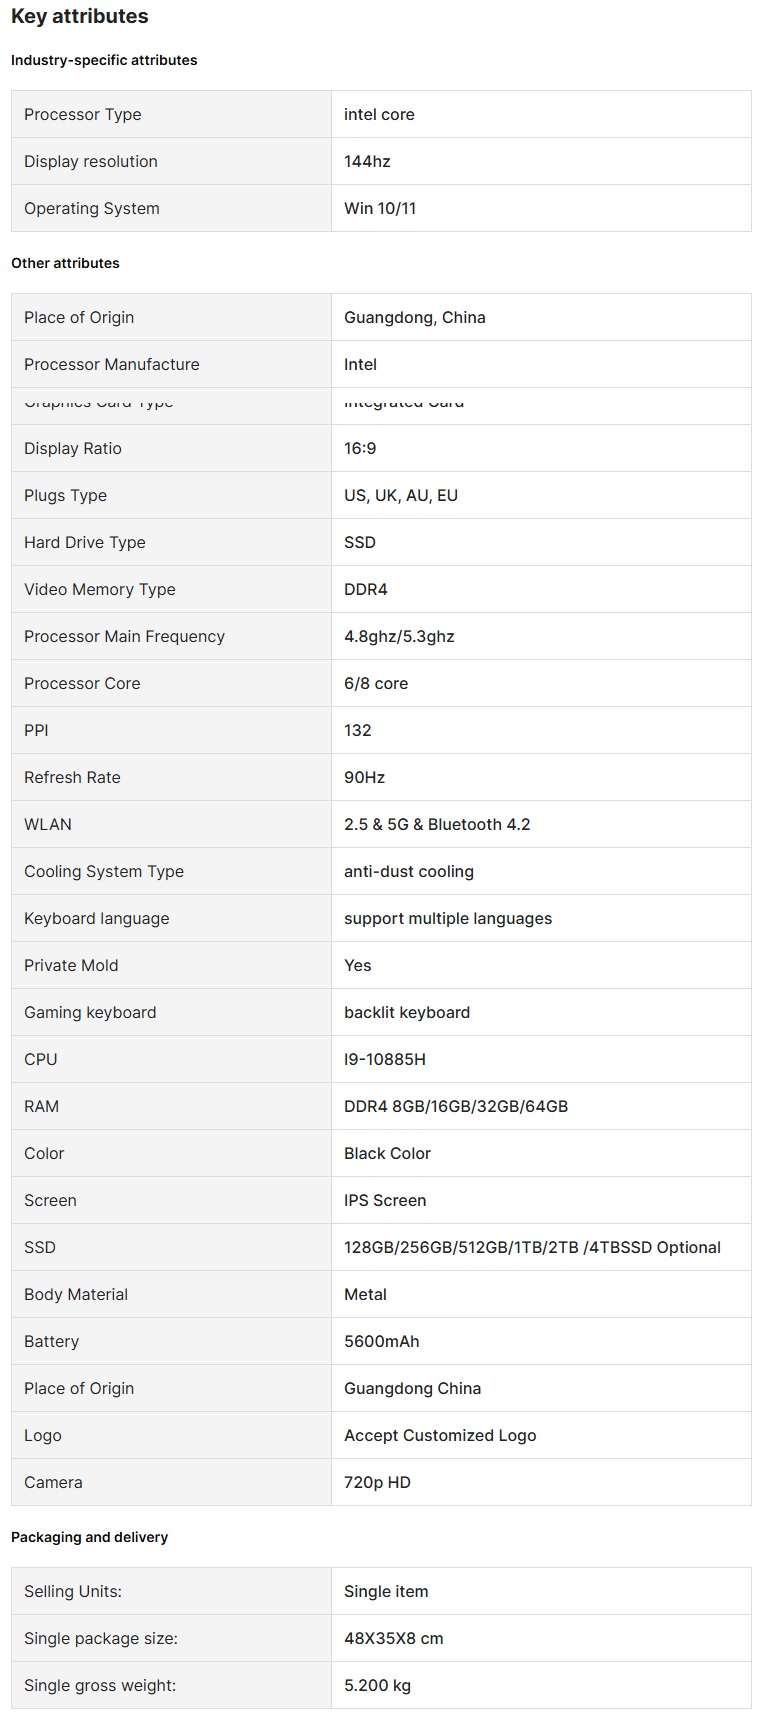770x1718 pixels.
Task: Click the "Single gross weight:" label
Action: (x=100, y=1685)
